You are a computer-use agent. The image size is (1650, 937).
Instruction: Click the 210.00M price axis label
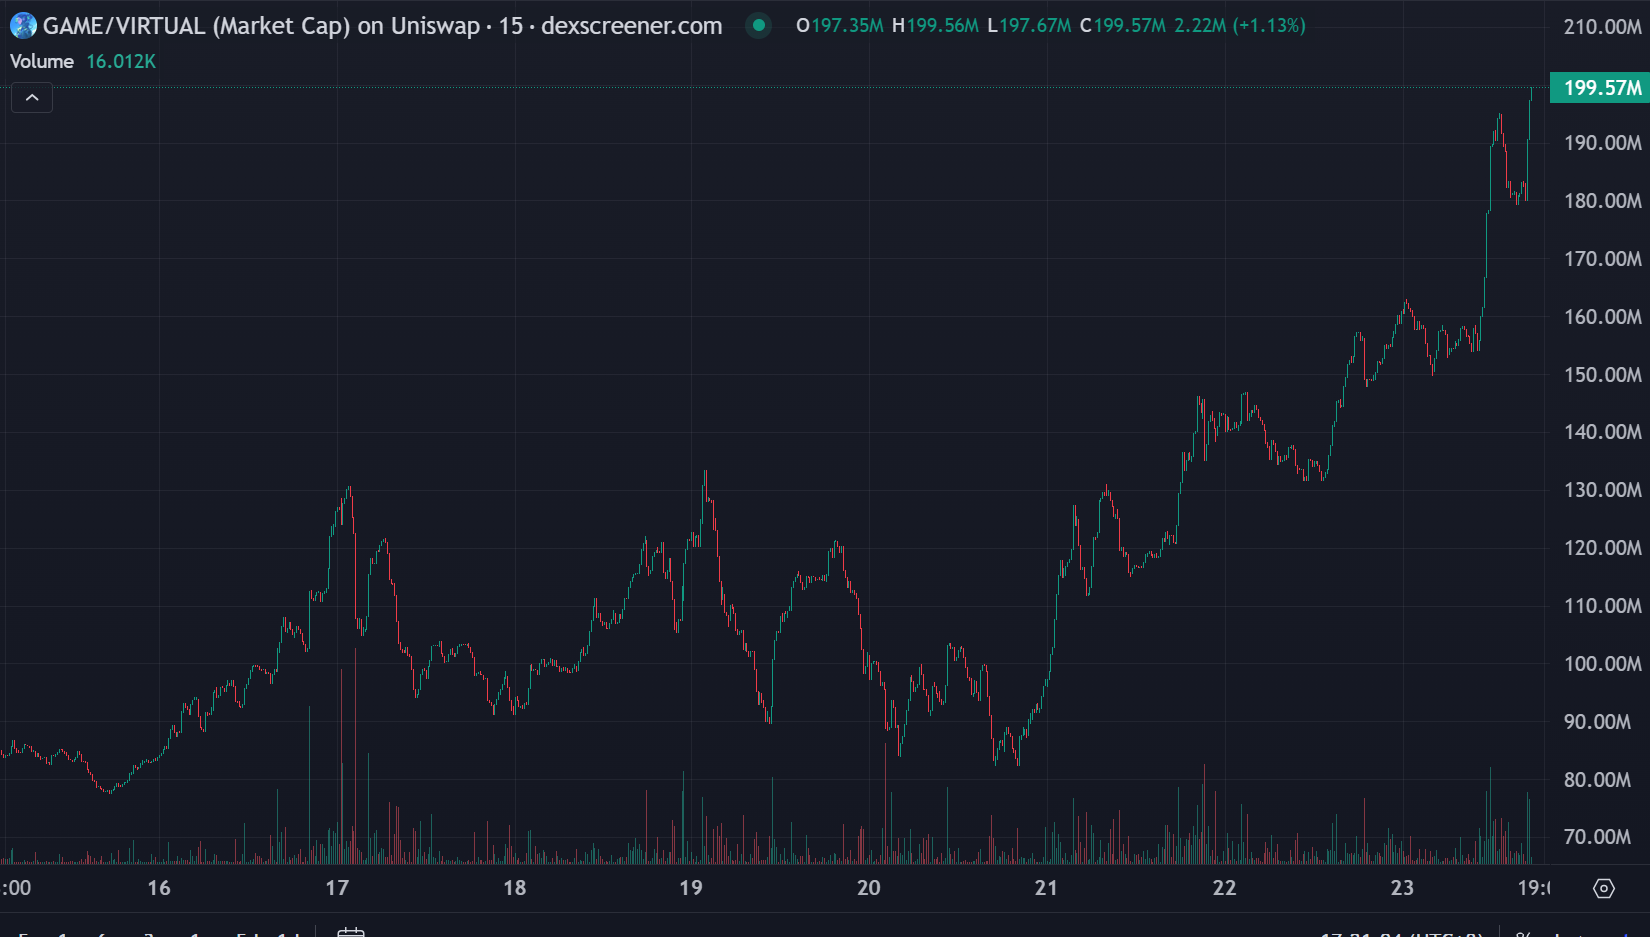click(1602, 27)
